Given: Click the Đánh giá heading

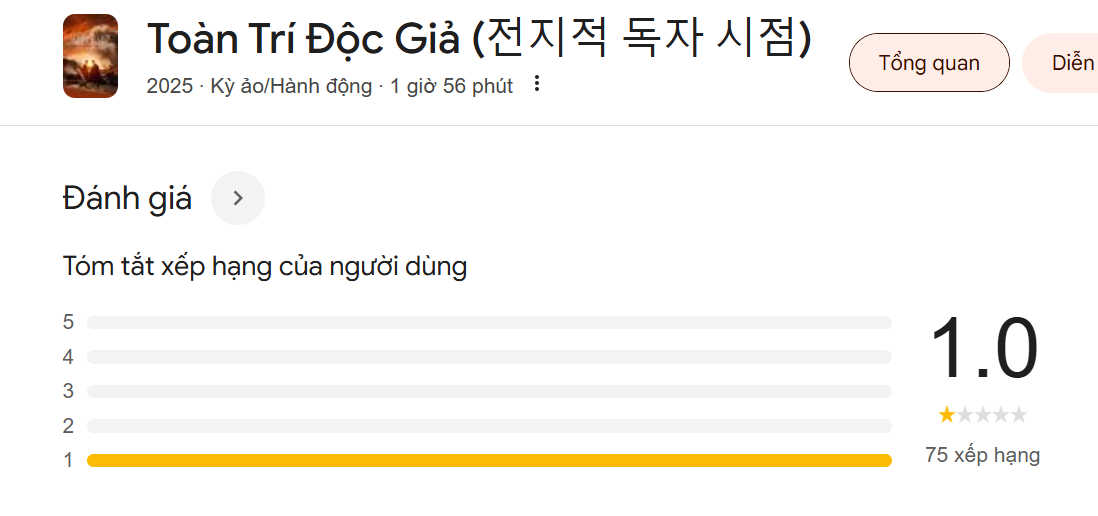Looking at the screenshot, I should point(127,199).
